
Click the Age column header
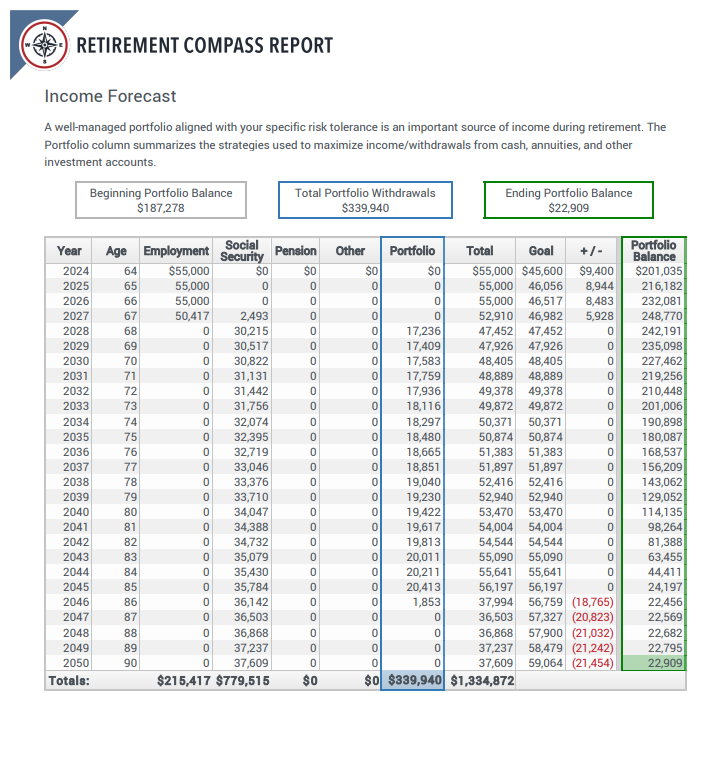116,251
